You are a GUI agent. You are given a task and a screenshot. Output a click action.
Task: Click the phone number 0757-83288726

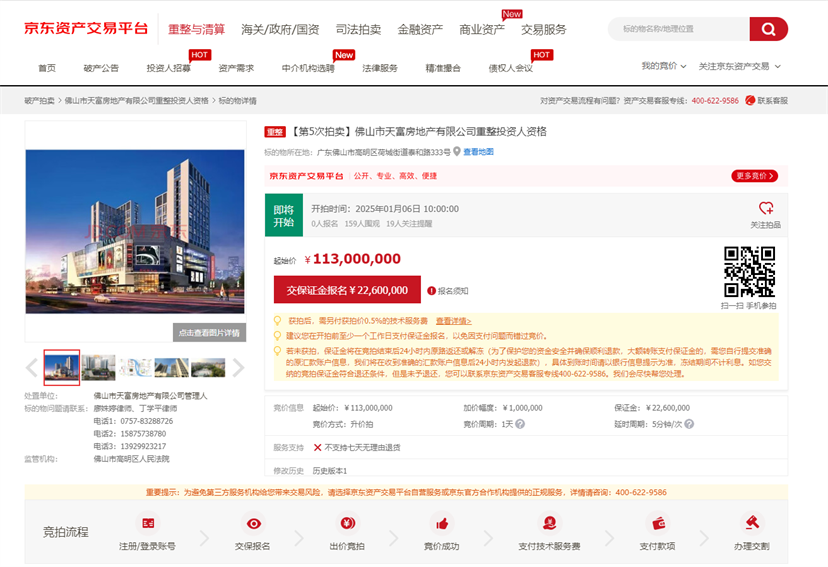147,421
